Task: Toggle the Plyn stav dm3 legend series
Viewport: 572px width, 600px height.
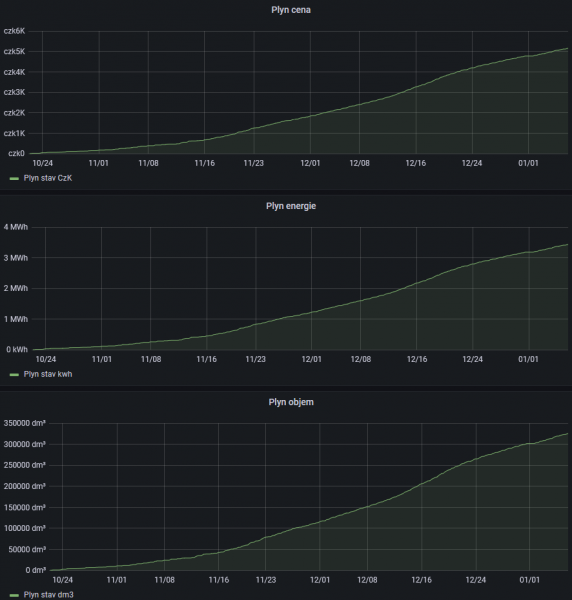Action: [49, 595]
